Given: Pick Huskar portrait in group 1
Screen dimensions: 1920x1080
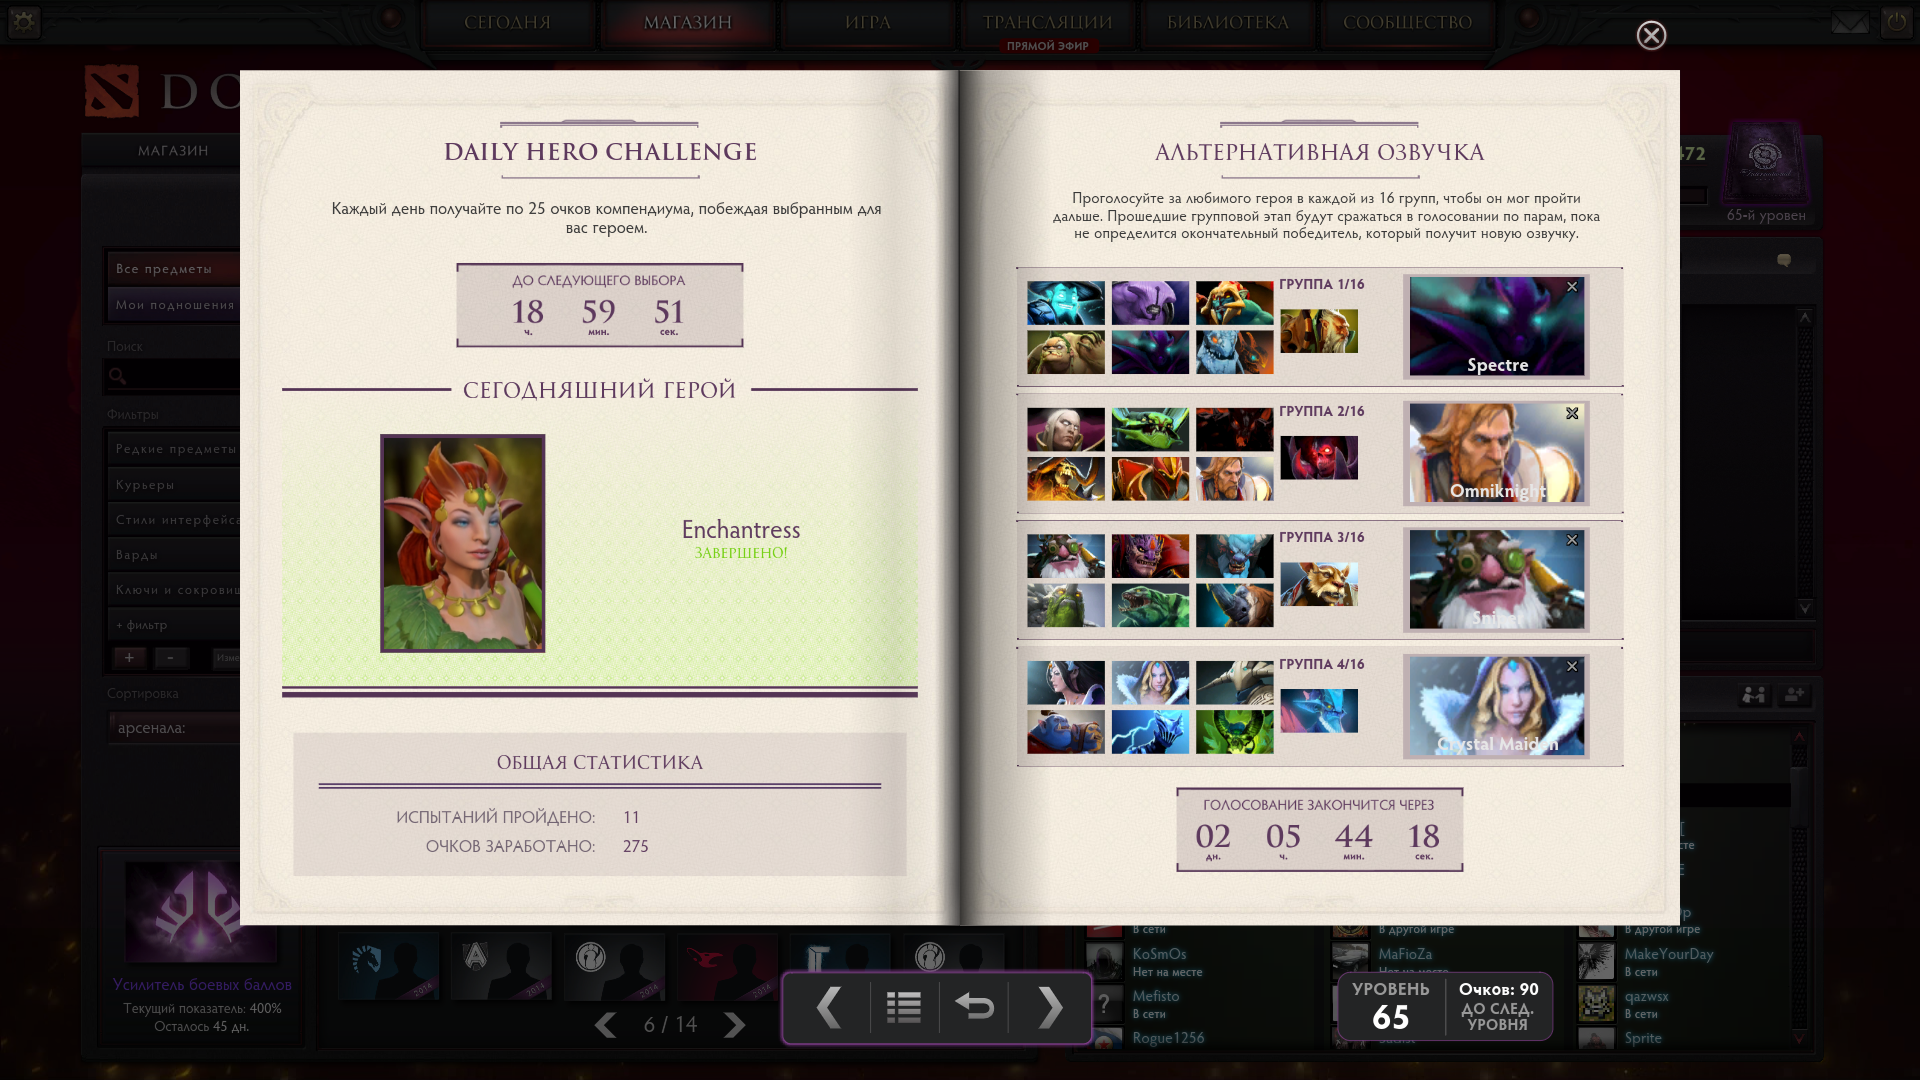Looking at the screenshot, I should [x=1235, y=303].
